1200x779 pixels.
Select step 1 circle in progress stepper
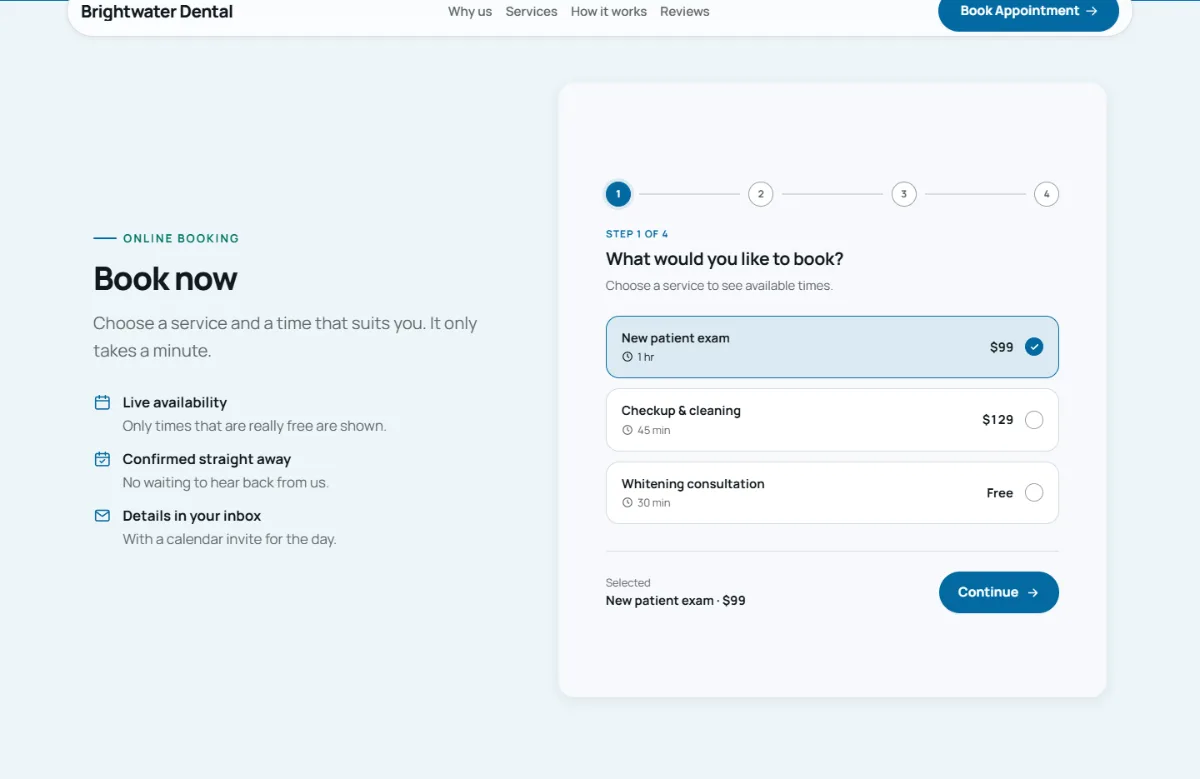(618, 194)
